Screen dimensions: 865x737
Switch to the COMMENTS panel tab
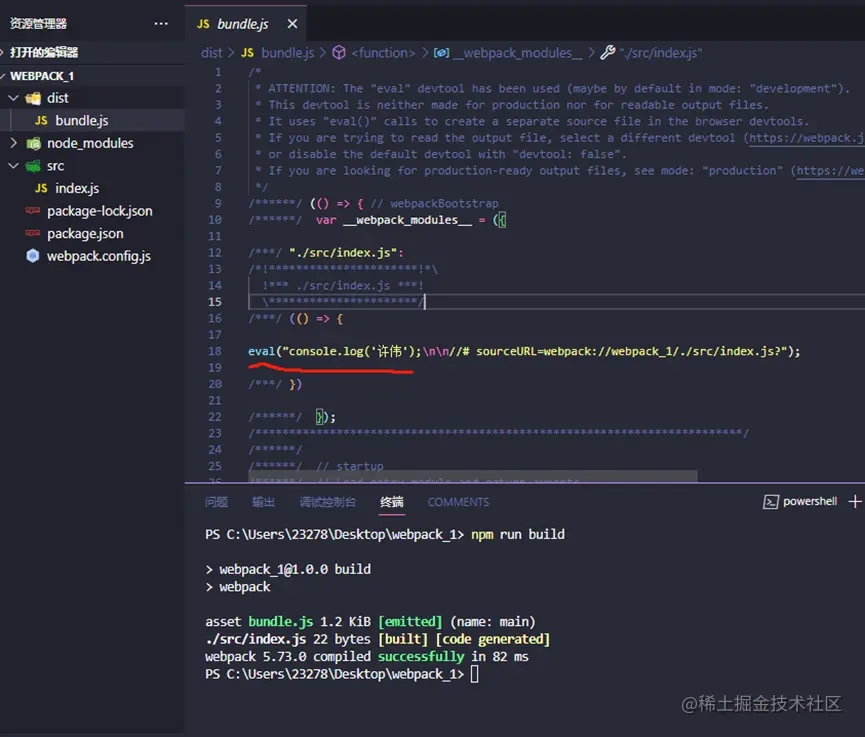click(458, 502)
